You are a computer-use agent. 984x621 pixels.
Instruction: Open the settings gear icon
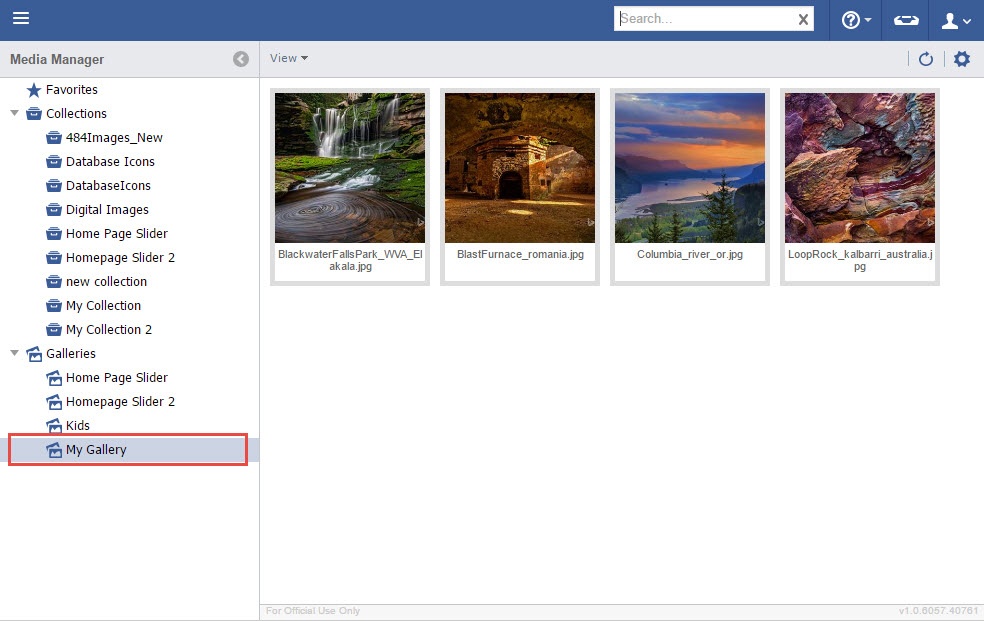point(962,59)
